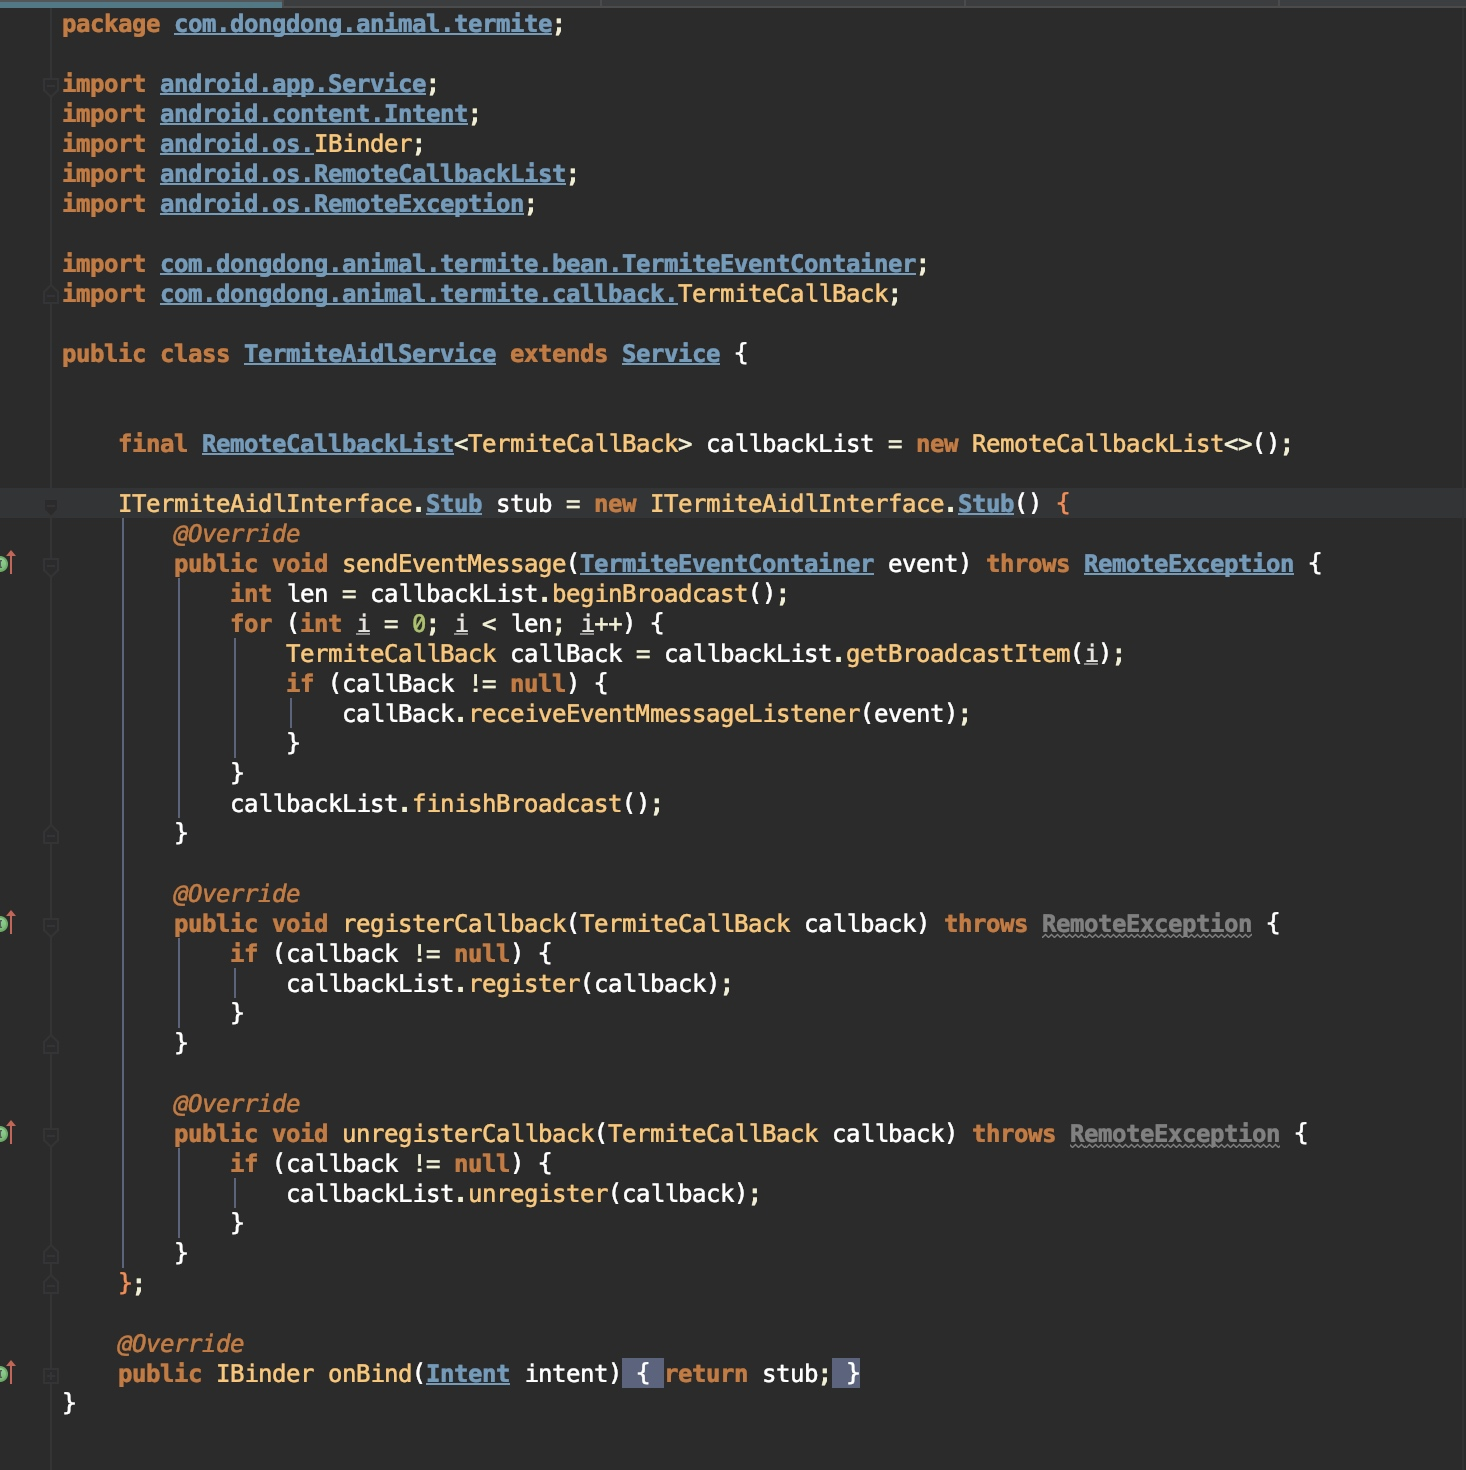Open greyed RemoteException in unregisterCallback signature
Image resolution: width=1466 pixels, height=1470 pixels.
(1175, 1134)
